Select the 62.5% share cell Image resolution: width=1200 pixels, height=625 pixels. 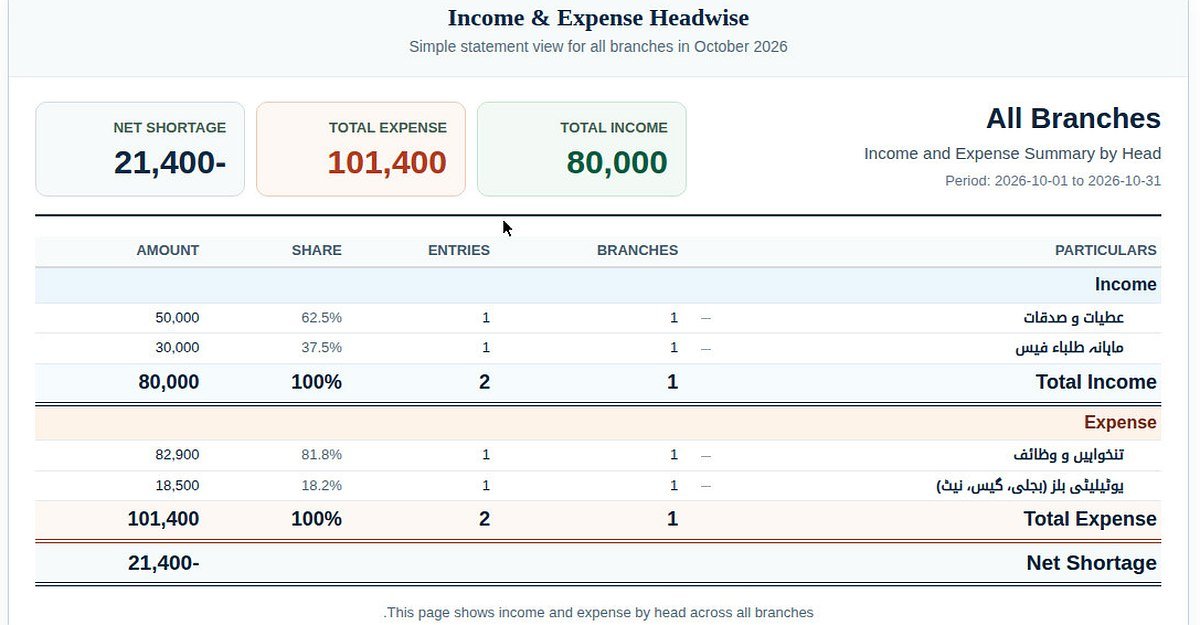click(321, 318)
